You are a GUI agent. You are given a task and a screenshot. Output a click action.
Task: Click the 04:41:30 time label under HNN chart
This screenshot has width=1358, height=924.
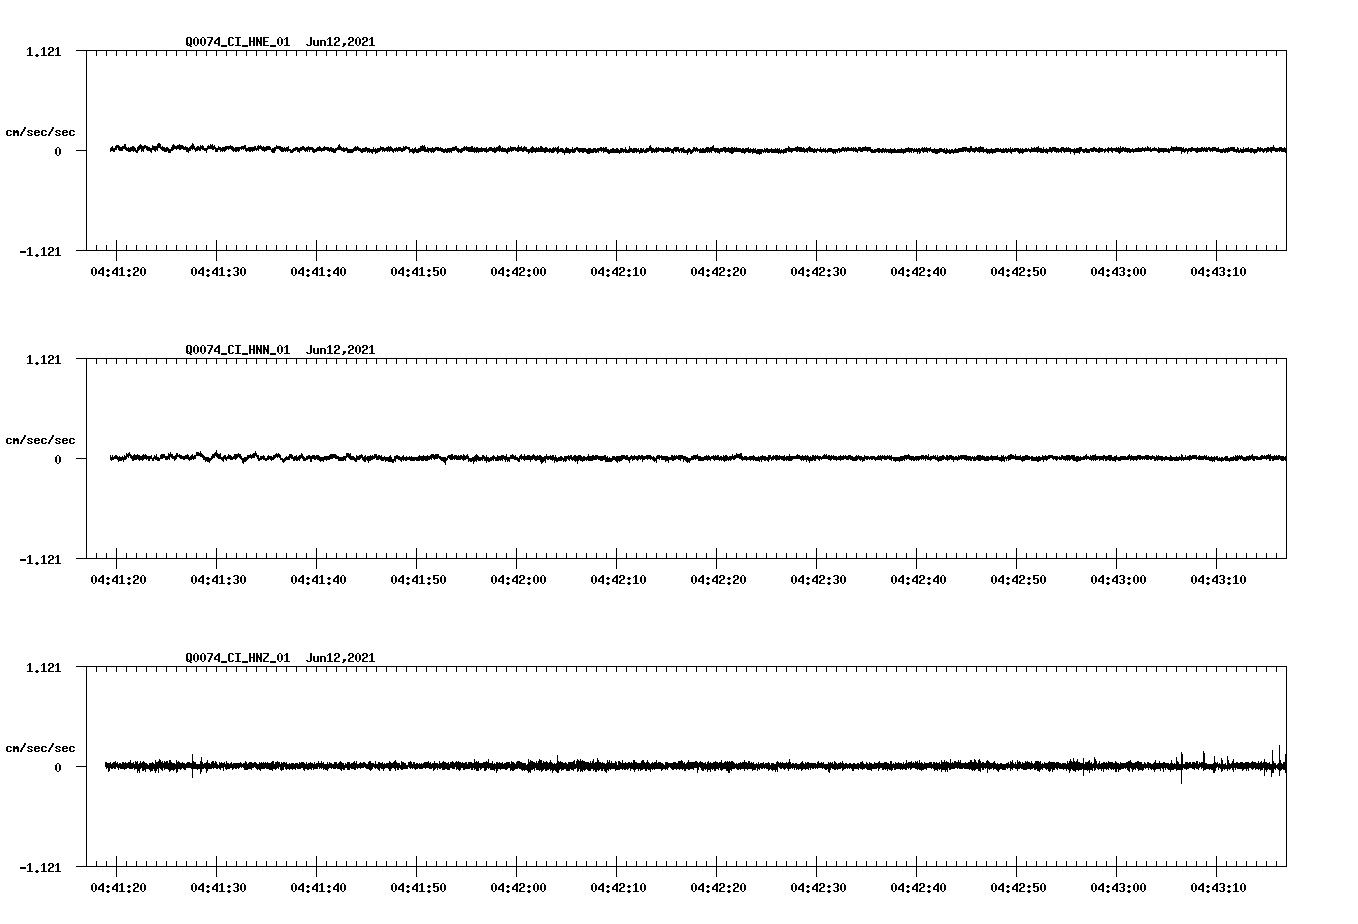218,580
